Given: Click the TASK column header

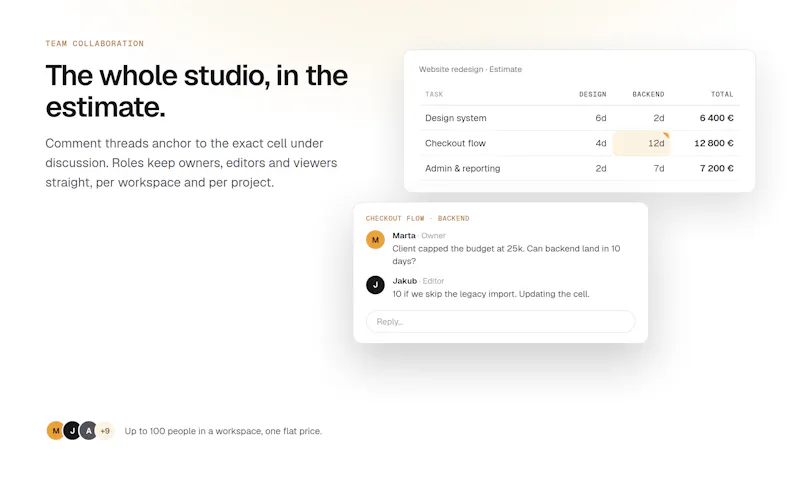Looking at the screenshot, I should 434,94.
